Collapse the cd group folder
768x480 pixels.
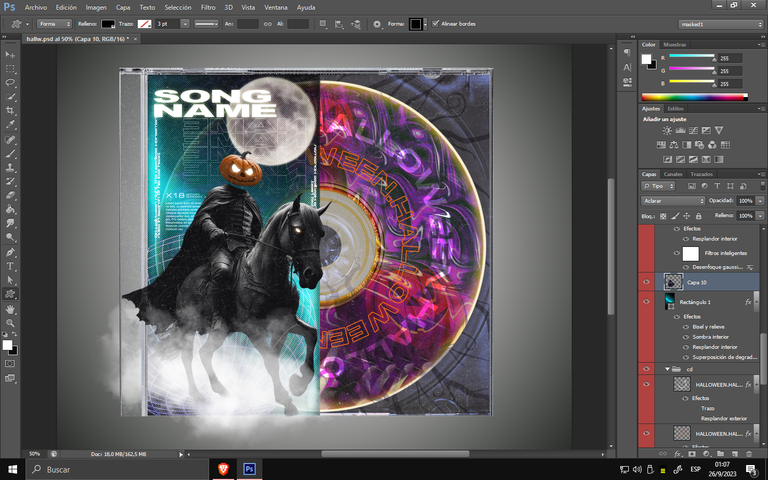coord(667,369)
